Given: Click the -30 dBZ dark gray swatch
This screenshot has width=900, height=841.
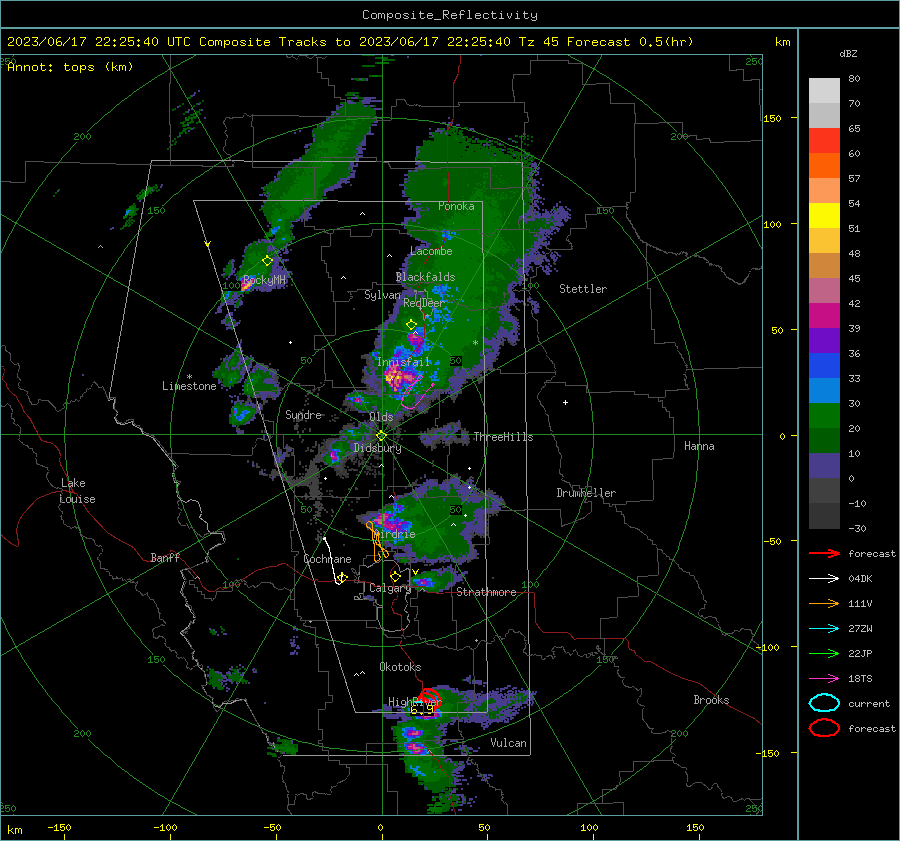Looking at the screenshot, I should (824, 515).
